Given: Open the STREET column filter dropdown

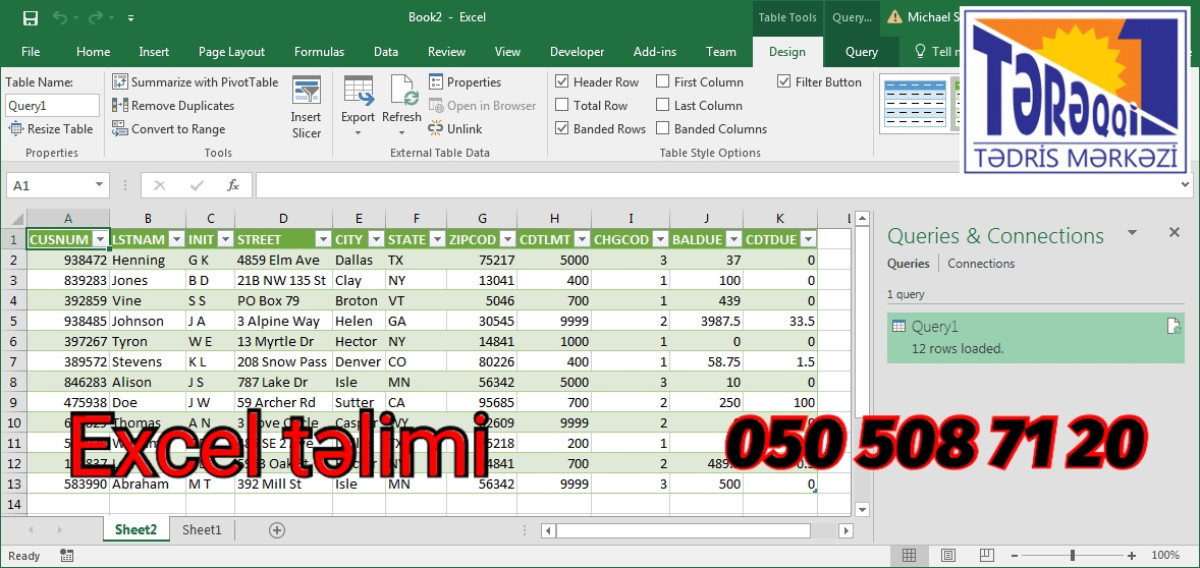Looking at the screenshot, I should tap(323, 240).
